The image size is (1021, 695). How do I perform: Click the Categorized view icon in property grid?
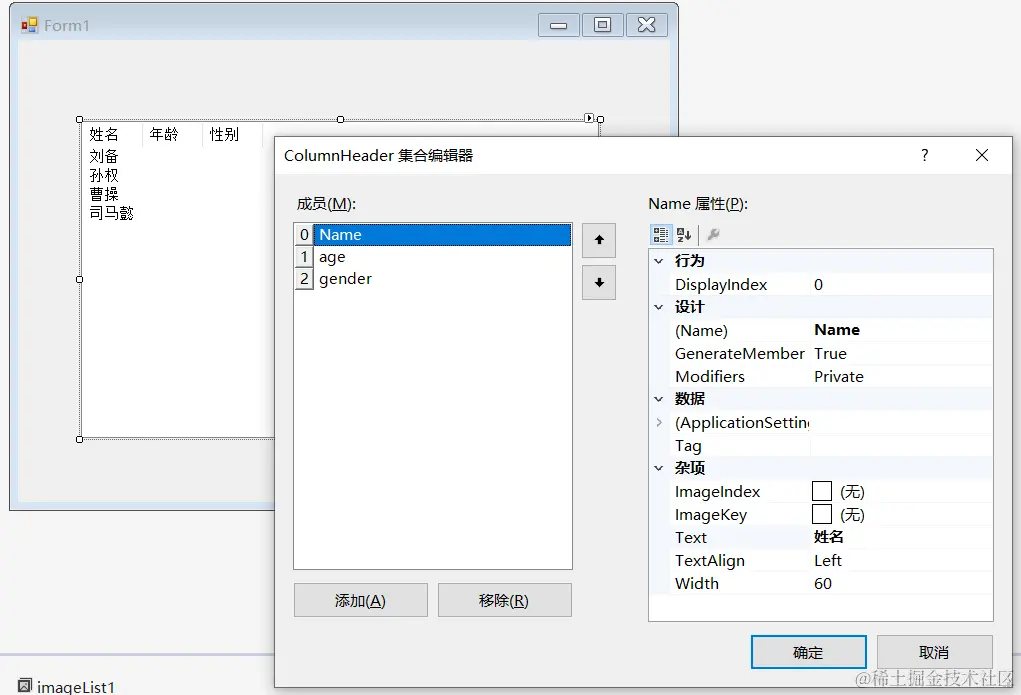(x=660, y=234)
